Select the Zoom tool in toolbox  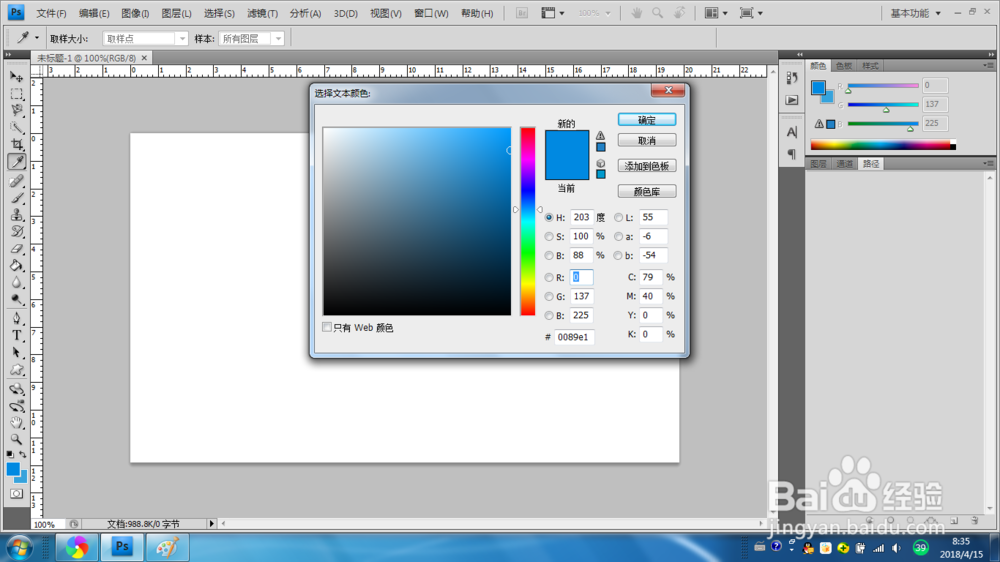coord(17,440)
